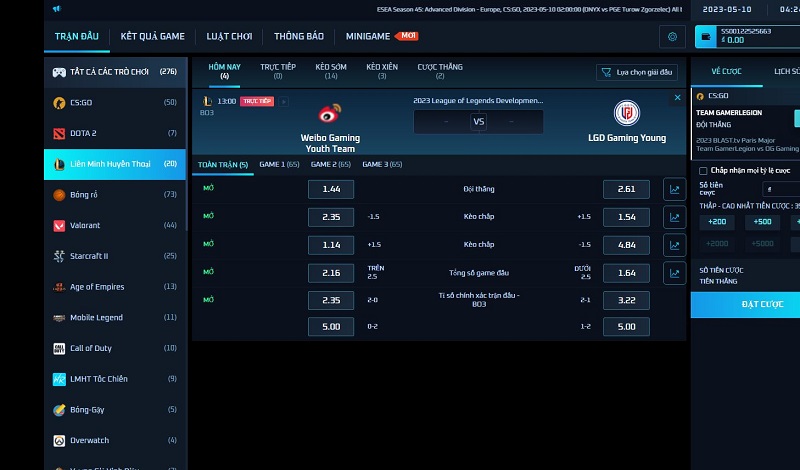The height and width of the screenshot is (470, 800).
Task: Open odds chart for -1.5 Kèo chấp row
Action: tap(674, 217)
